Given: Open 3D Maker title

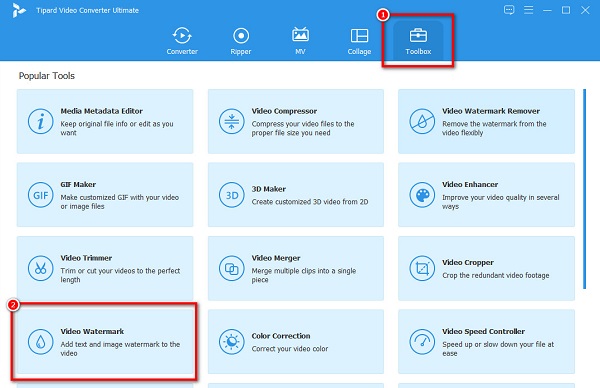Looking at the screenshot, I should (x=269, y=189).
